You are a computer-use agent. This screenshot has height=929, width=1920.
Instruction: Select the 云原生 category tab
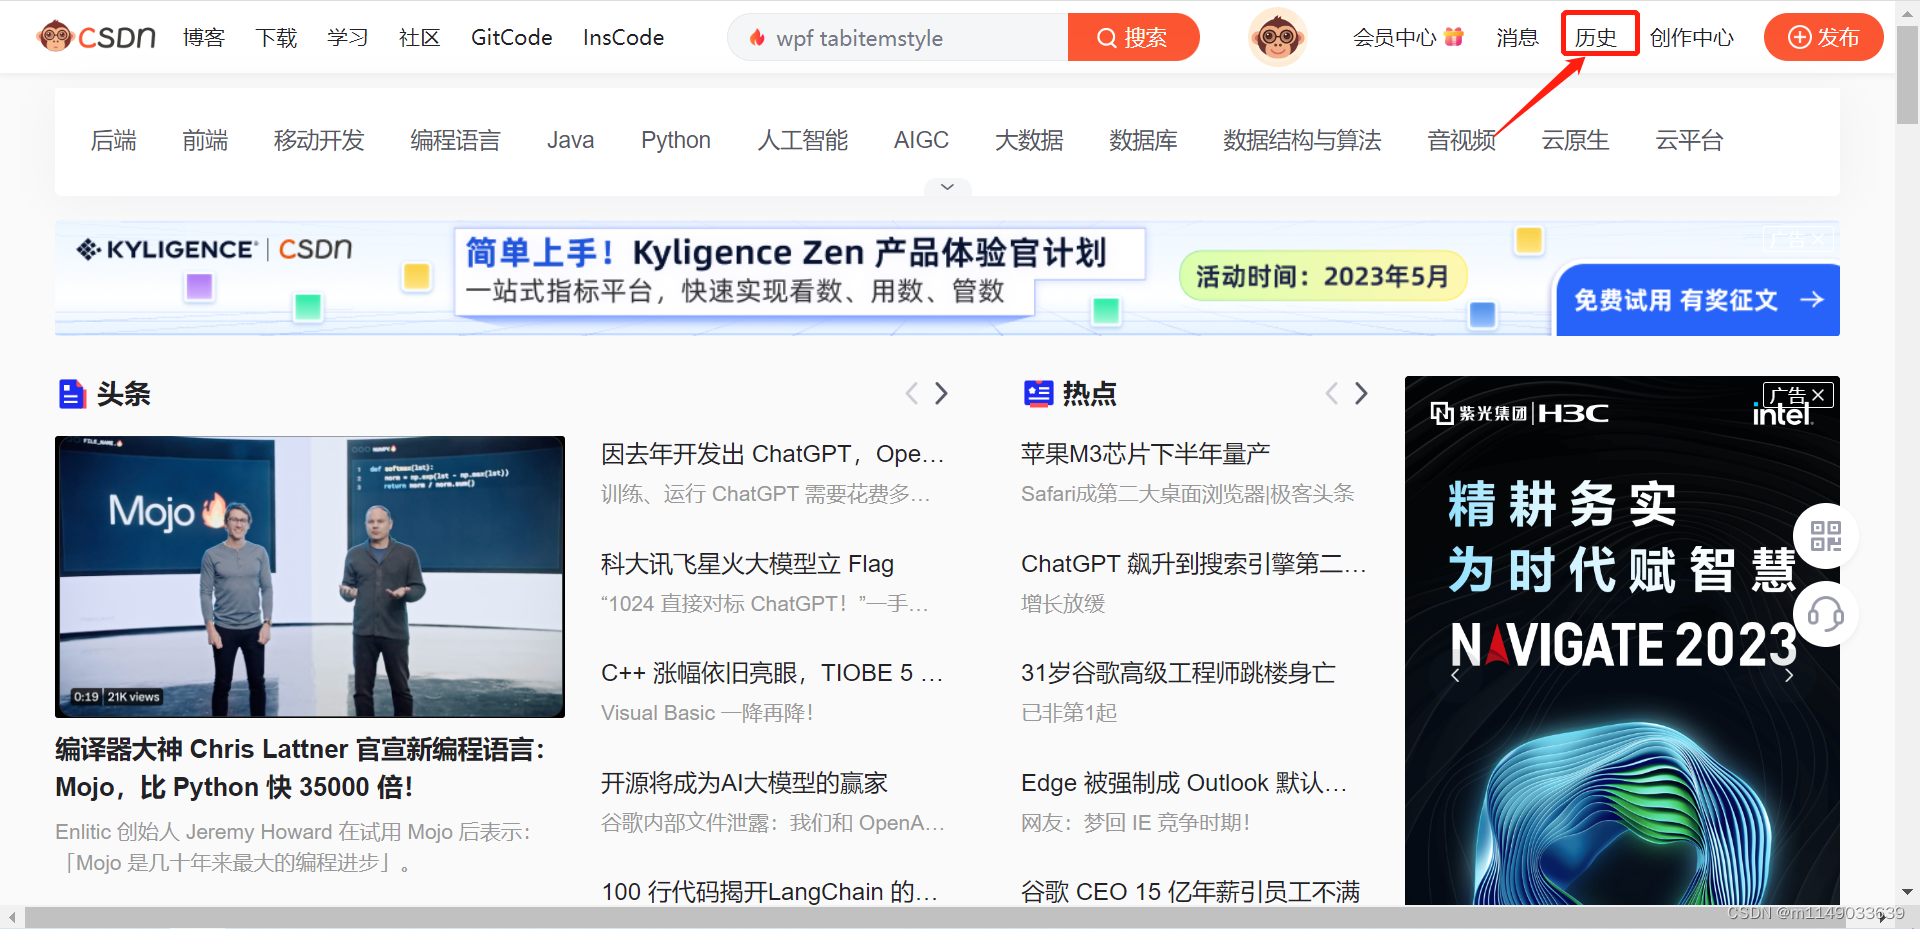[1575, 140]
